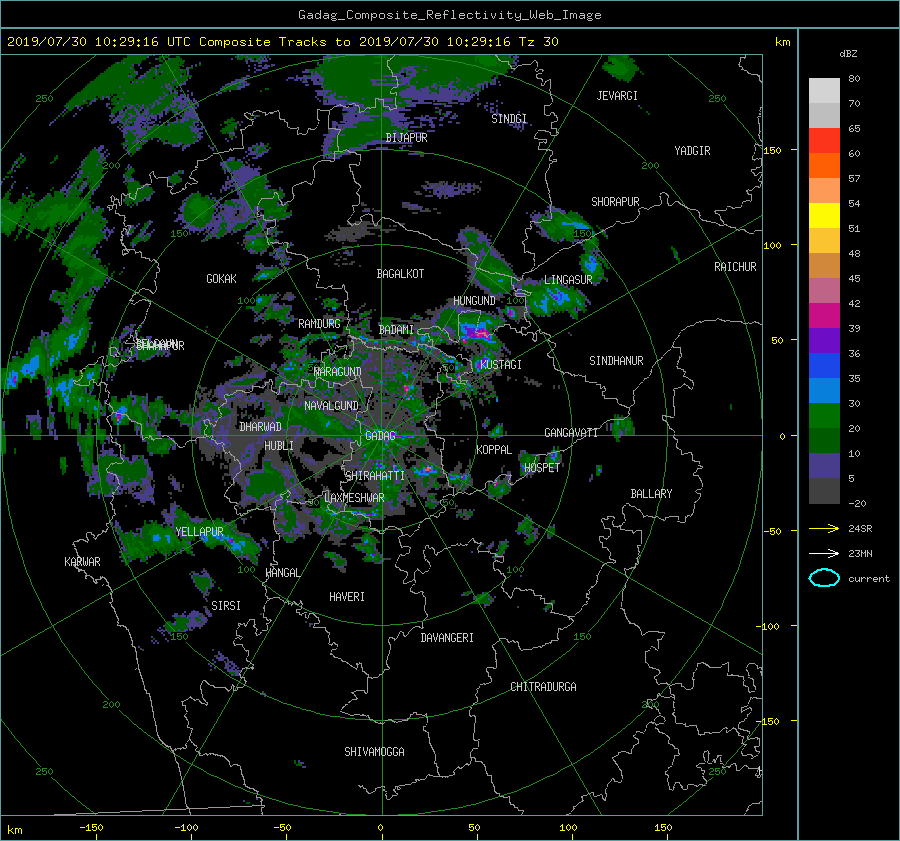Select the YELLAPUR label
This screenshot has width=900, height=841.
click(x=199, y=532)
